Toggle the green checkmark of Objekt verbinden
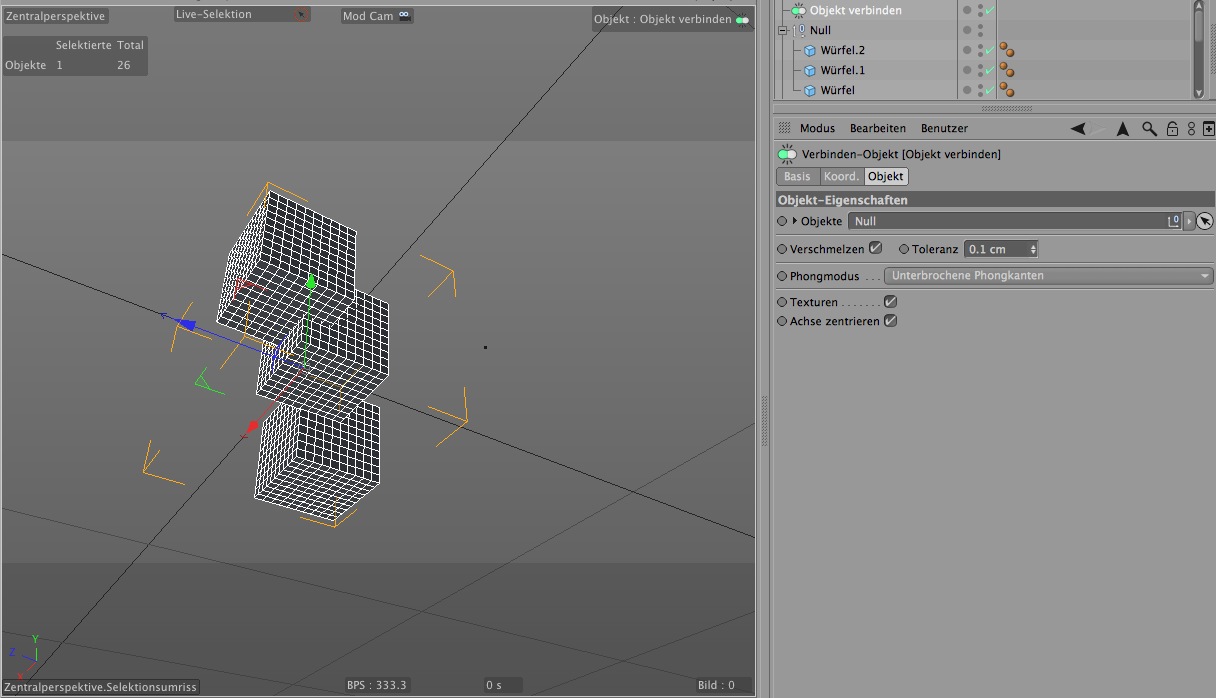 (989, 10)
